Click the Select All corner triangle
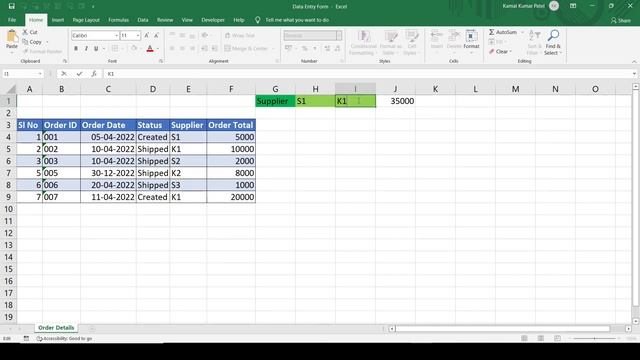The image size is (640, 360). (11, 89)
